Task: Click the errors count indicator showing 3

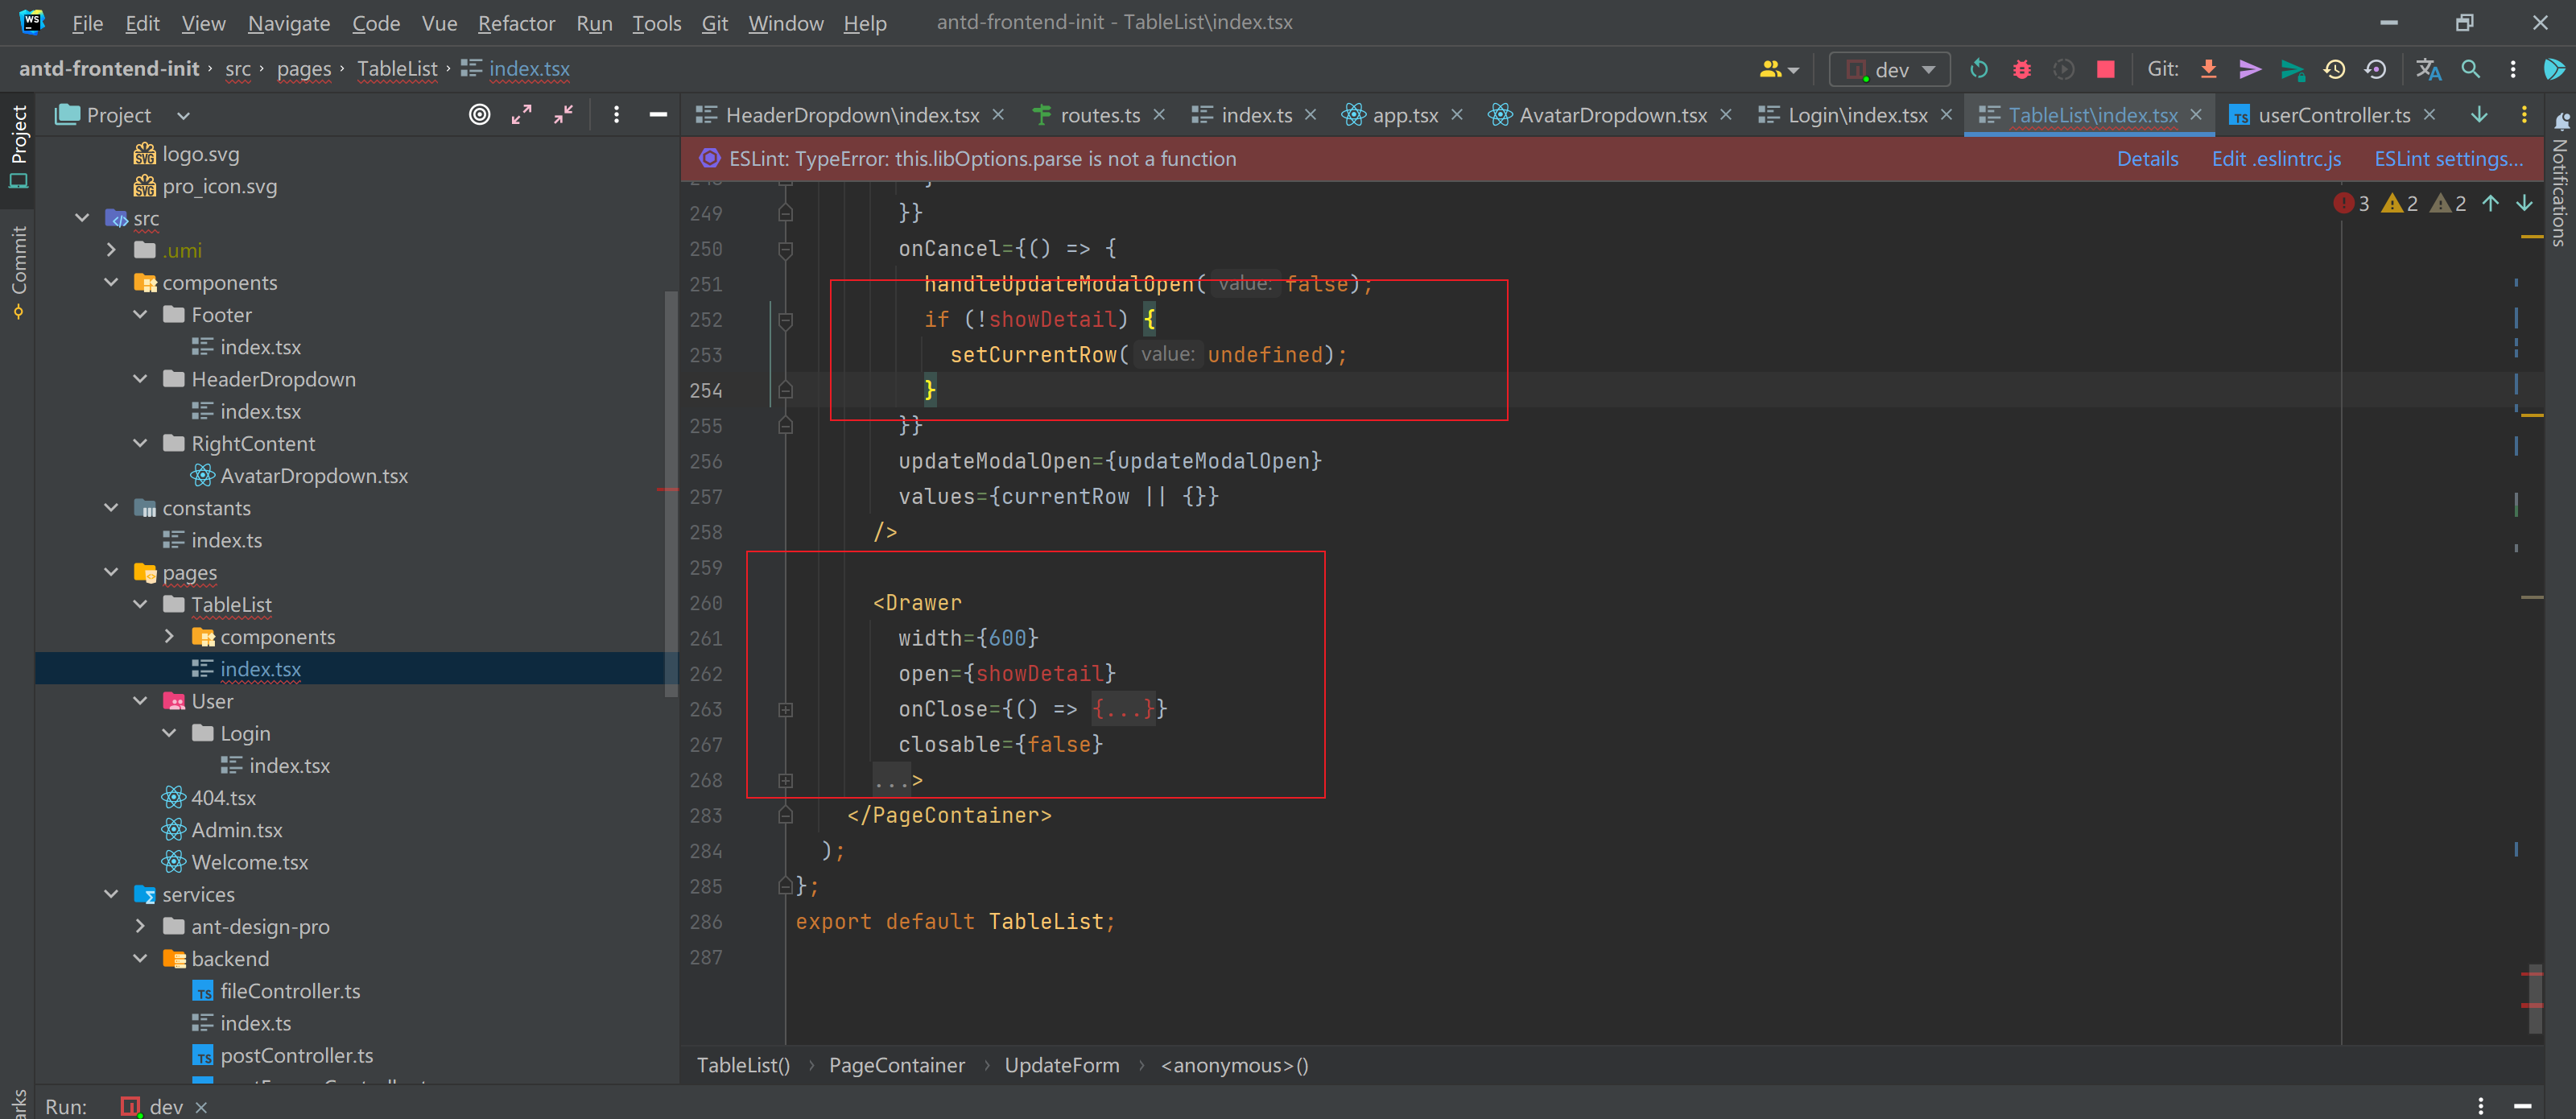Action: [2351, 203]
